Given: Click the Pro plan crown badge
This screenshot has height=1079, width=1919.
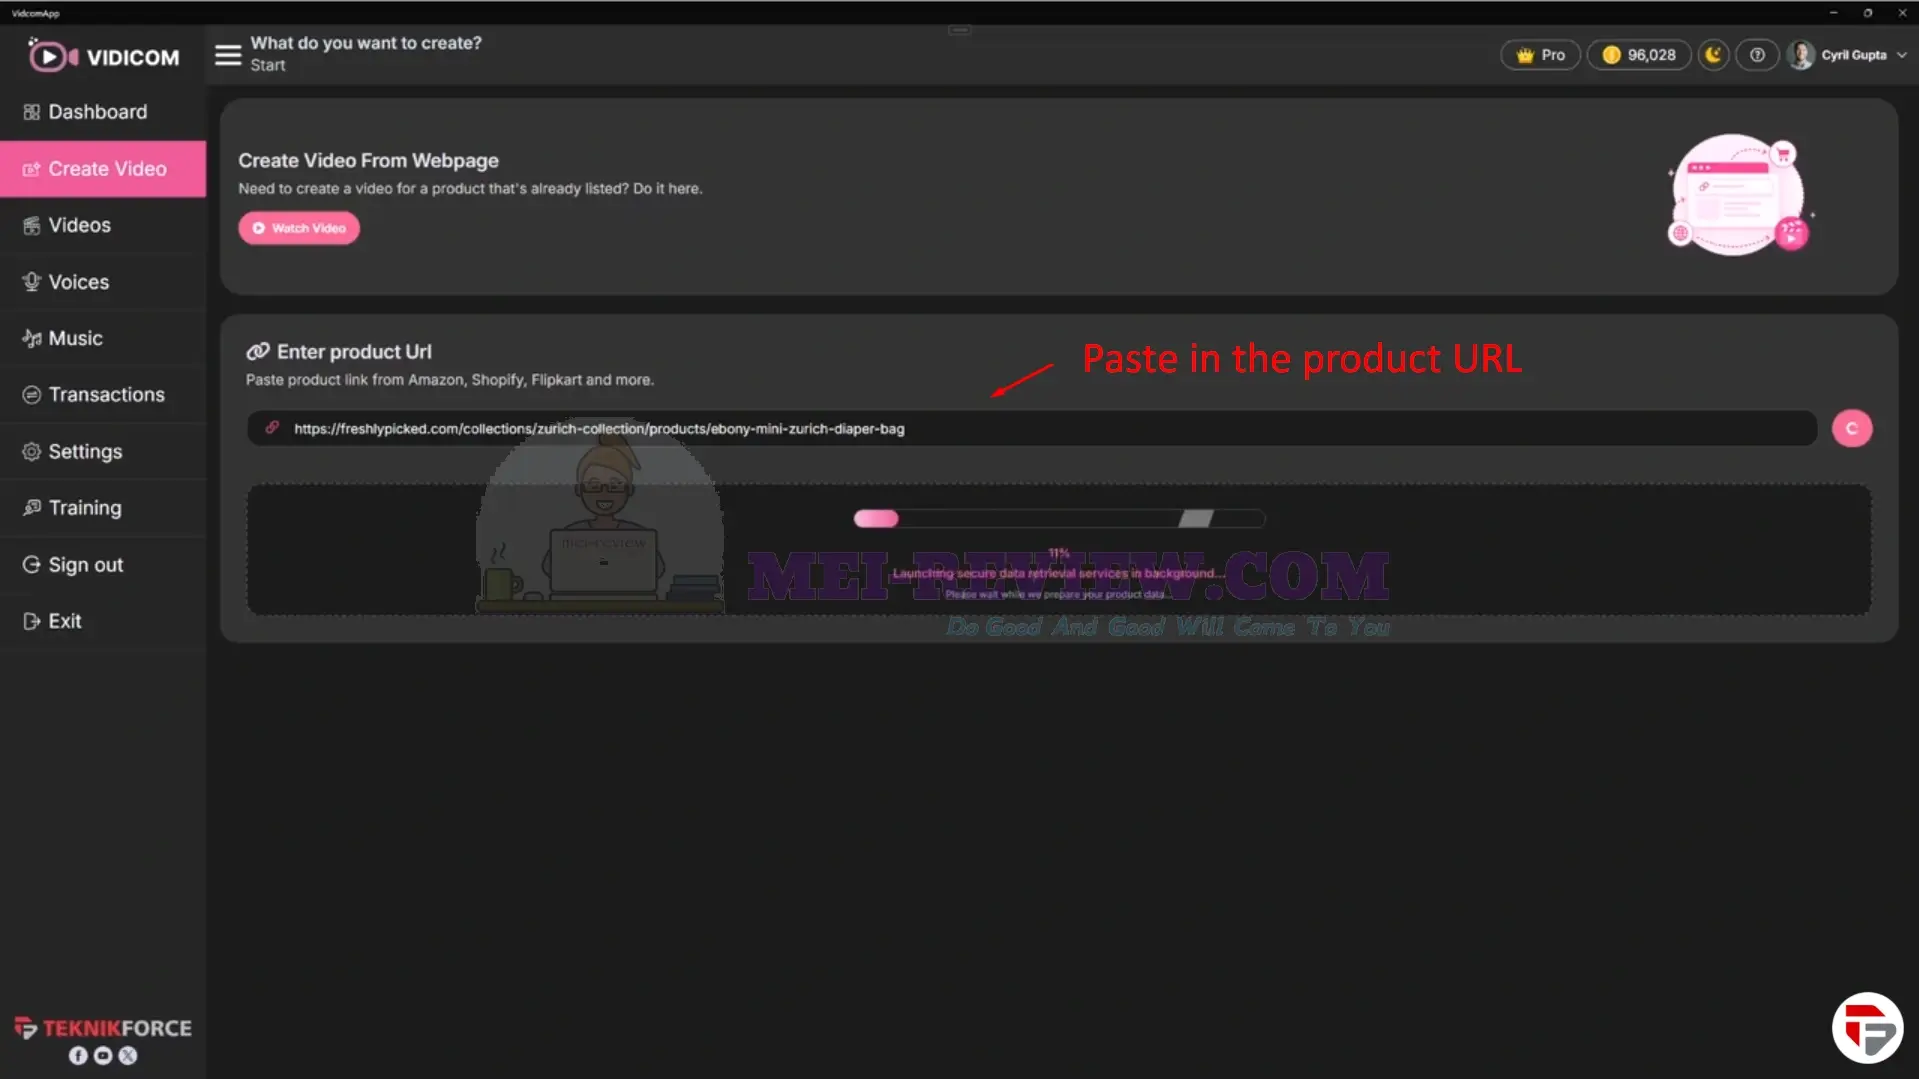Looking at the screenshot, I should pos(1540,55).
